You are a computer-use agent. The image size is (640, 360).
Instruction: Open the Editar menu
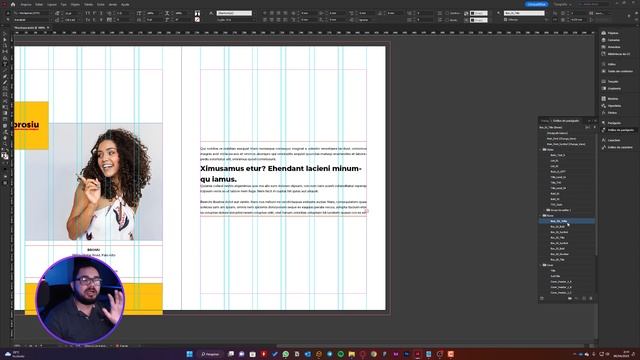point(39,4)
